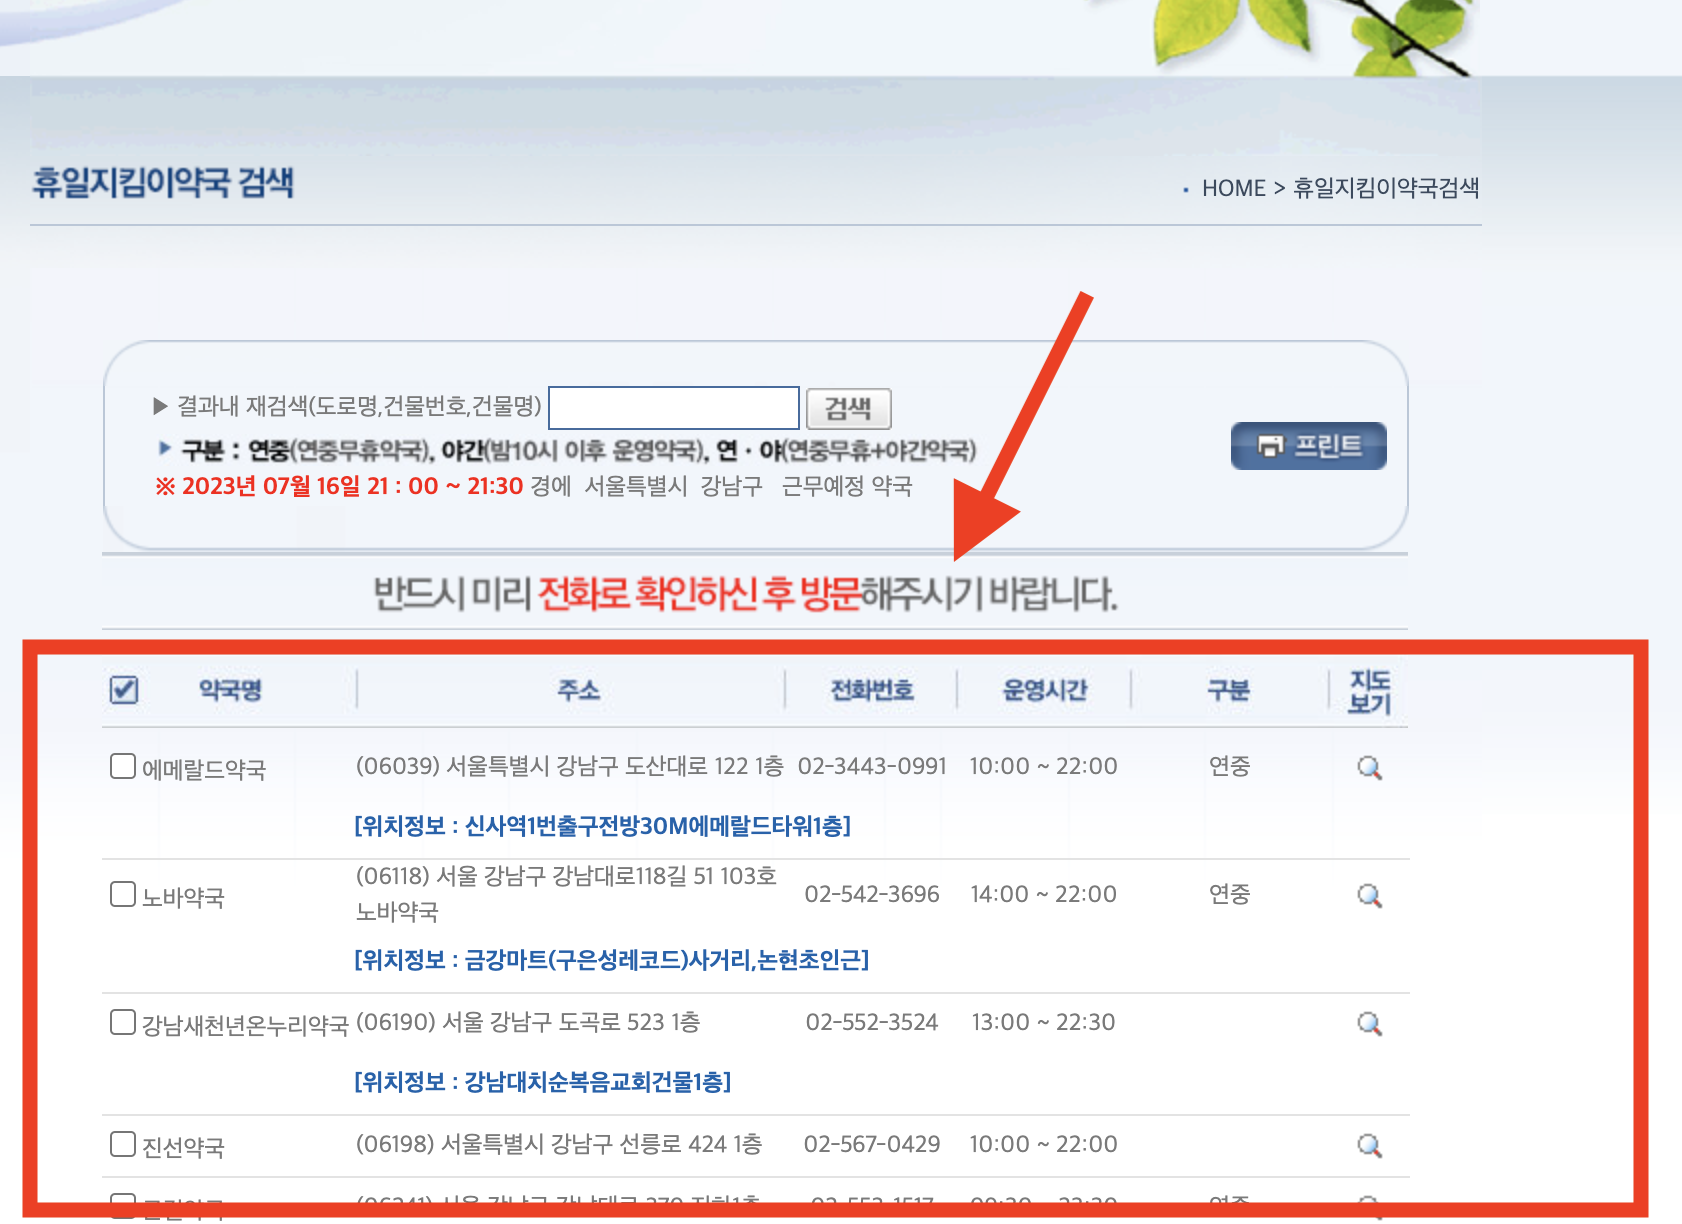The image size is (1682, 1224).
Task: Check the 강남새천년온누리약국 checkbox
Action: click(122, 1021)
